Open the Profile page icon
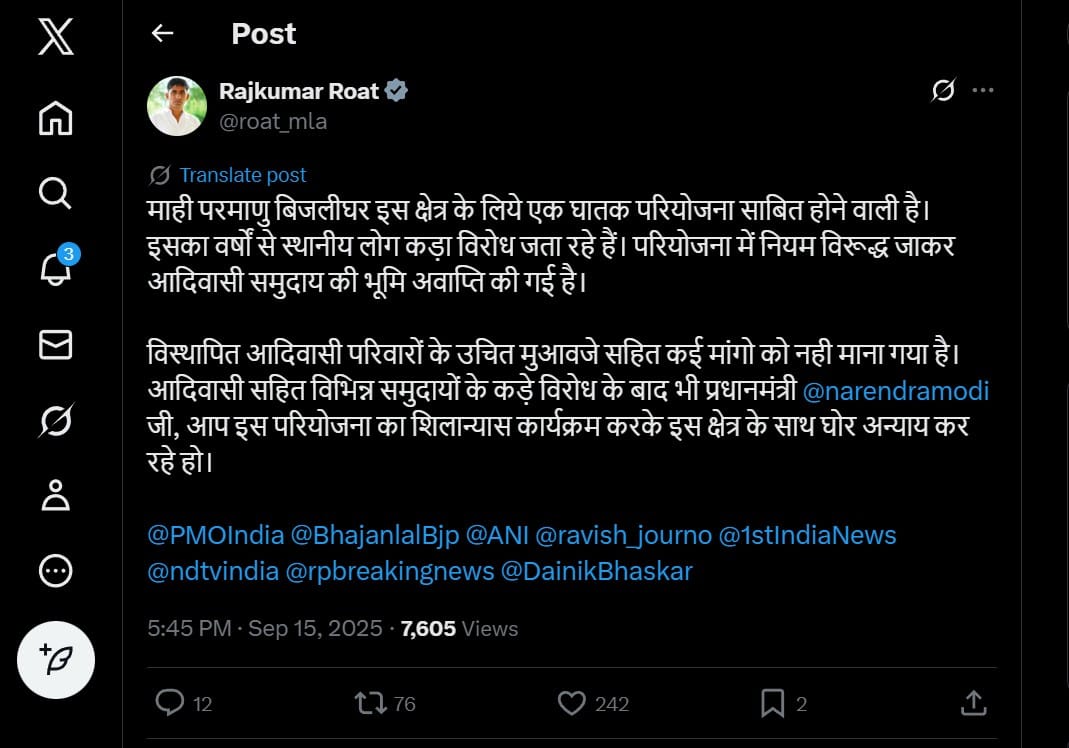The image size is (1069, 748). pos(55,495)
